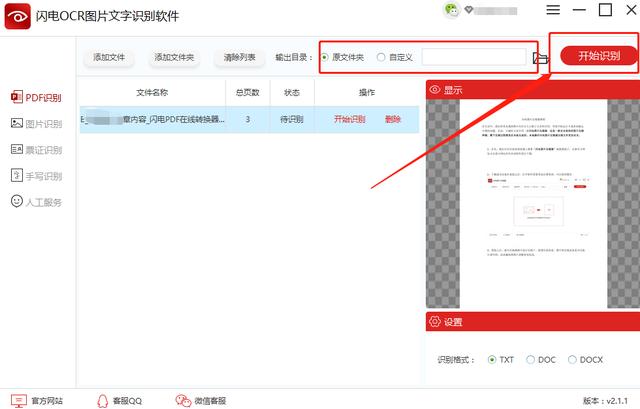Click the eye icon in 显示 header
The width and height of the screenshot is (640, 409).
[x=435, y=89]
